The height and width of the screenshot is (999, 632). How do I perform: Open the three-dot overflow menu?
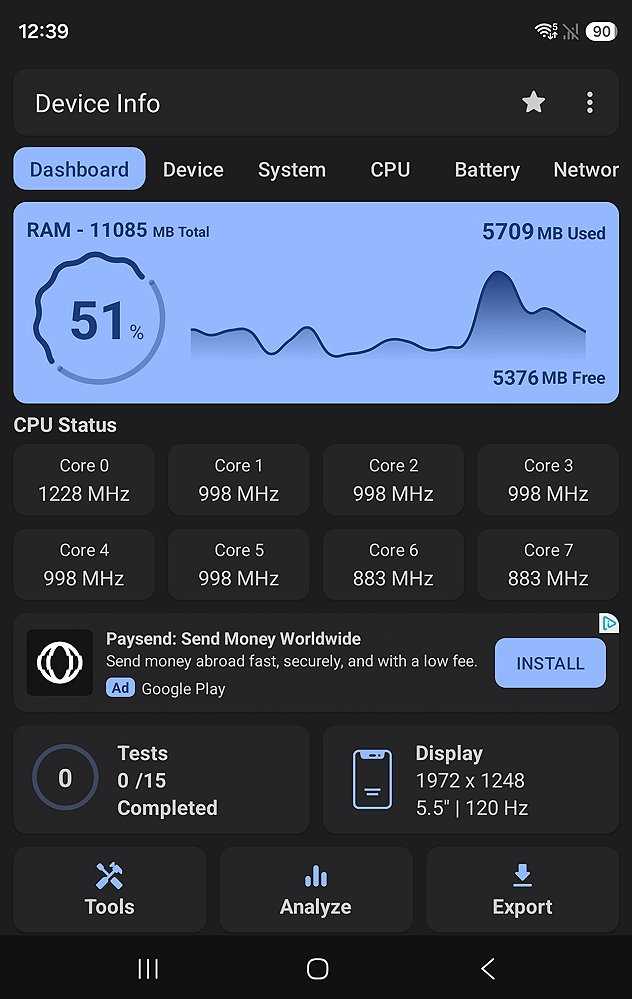(590, 103)
